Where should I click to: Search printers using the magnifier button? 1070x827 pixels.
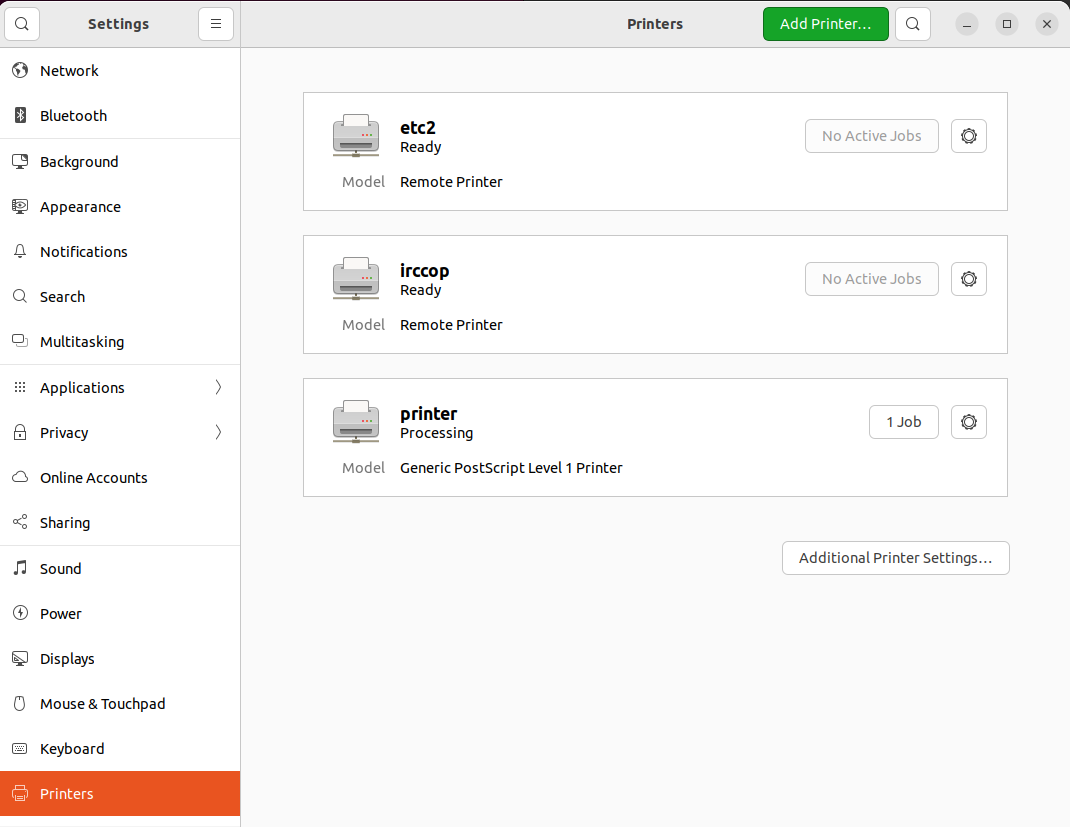click(912, 24)
